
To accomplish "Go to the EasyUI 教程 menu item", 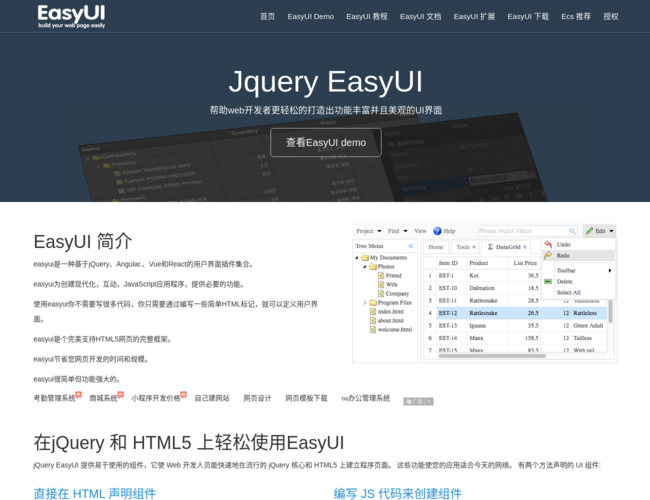I will (x=367, y=17).
